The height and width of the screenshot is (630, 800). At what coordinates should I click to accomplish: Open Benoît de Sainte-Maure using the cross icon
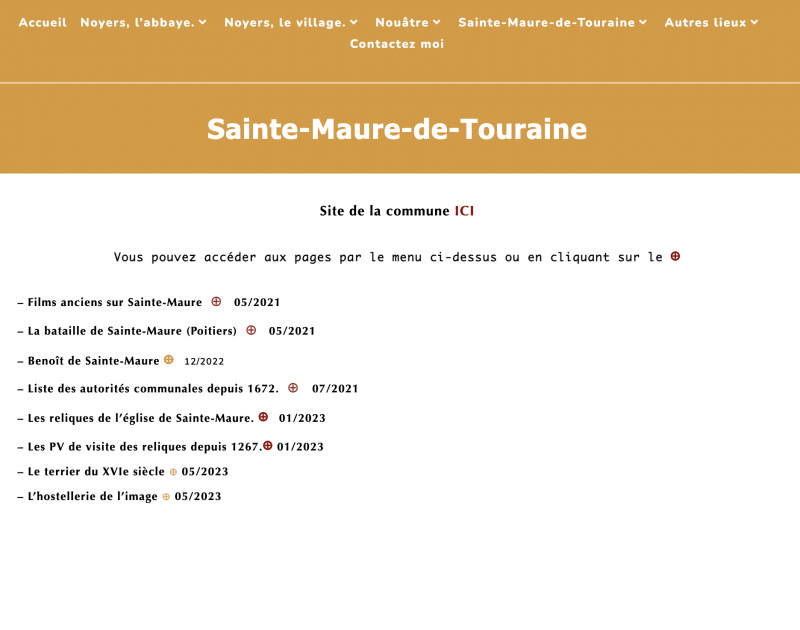click(170, 358)
